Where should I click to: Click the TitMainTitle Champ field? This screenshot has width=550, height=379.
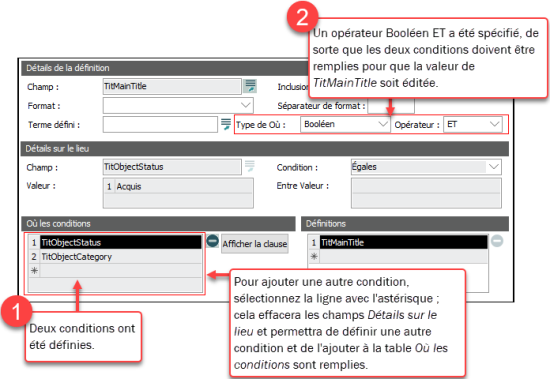[x=172, y=86]
